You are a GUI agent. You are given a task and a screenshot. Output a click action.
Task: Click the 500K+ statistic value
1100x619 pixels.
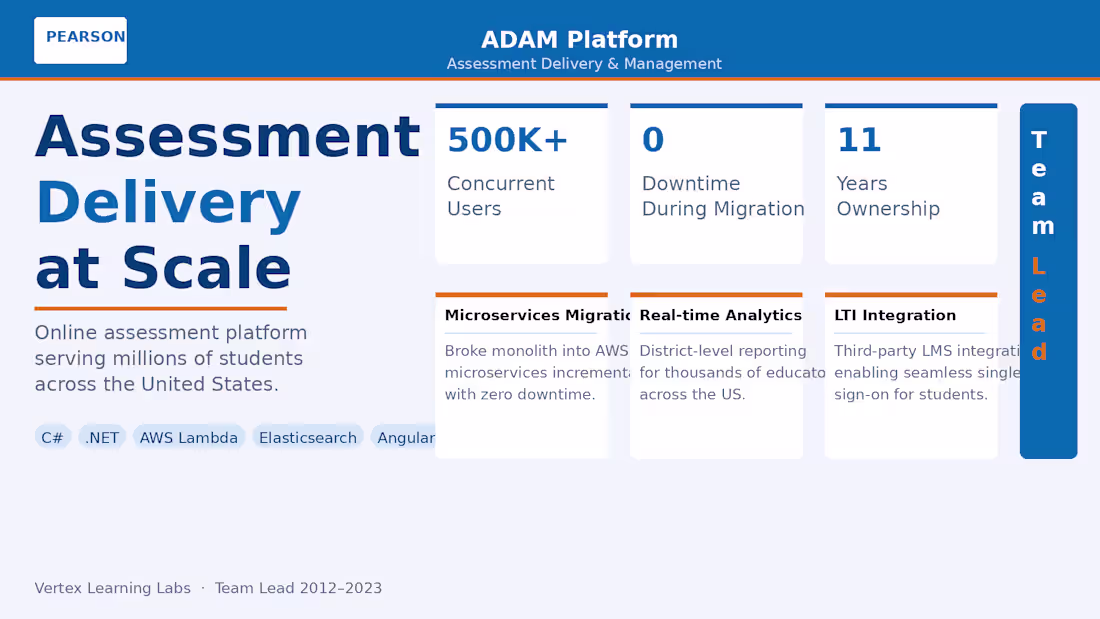(507, 140)
